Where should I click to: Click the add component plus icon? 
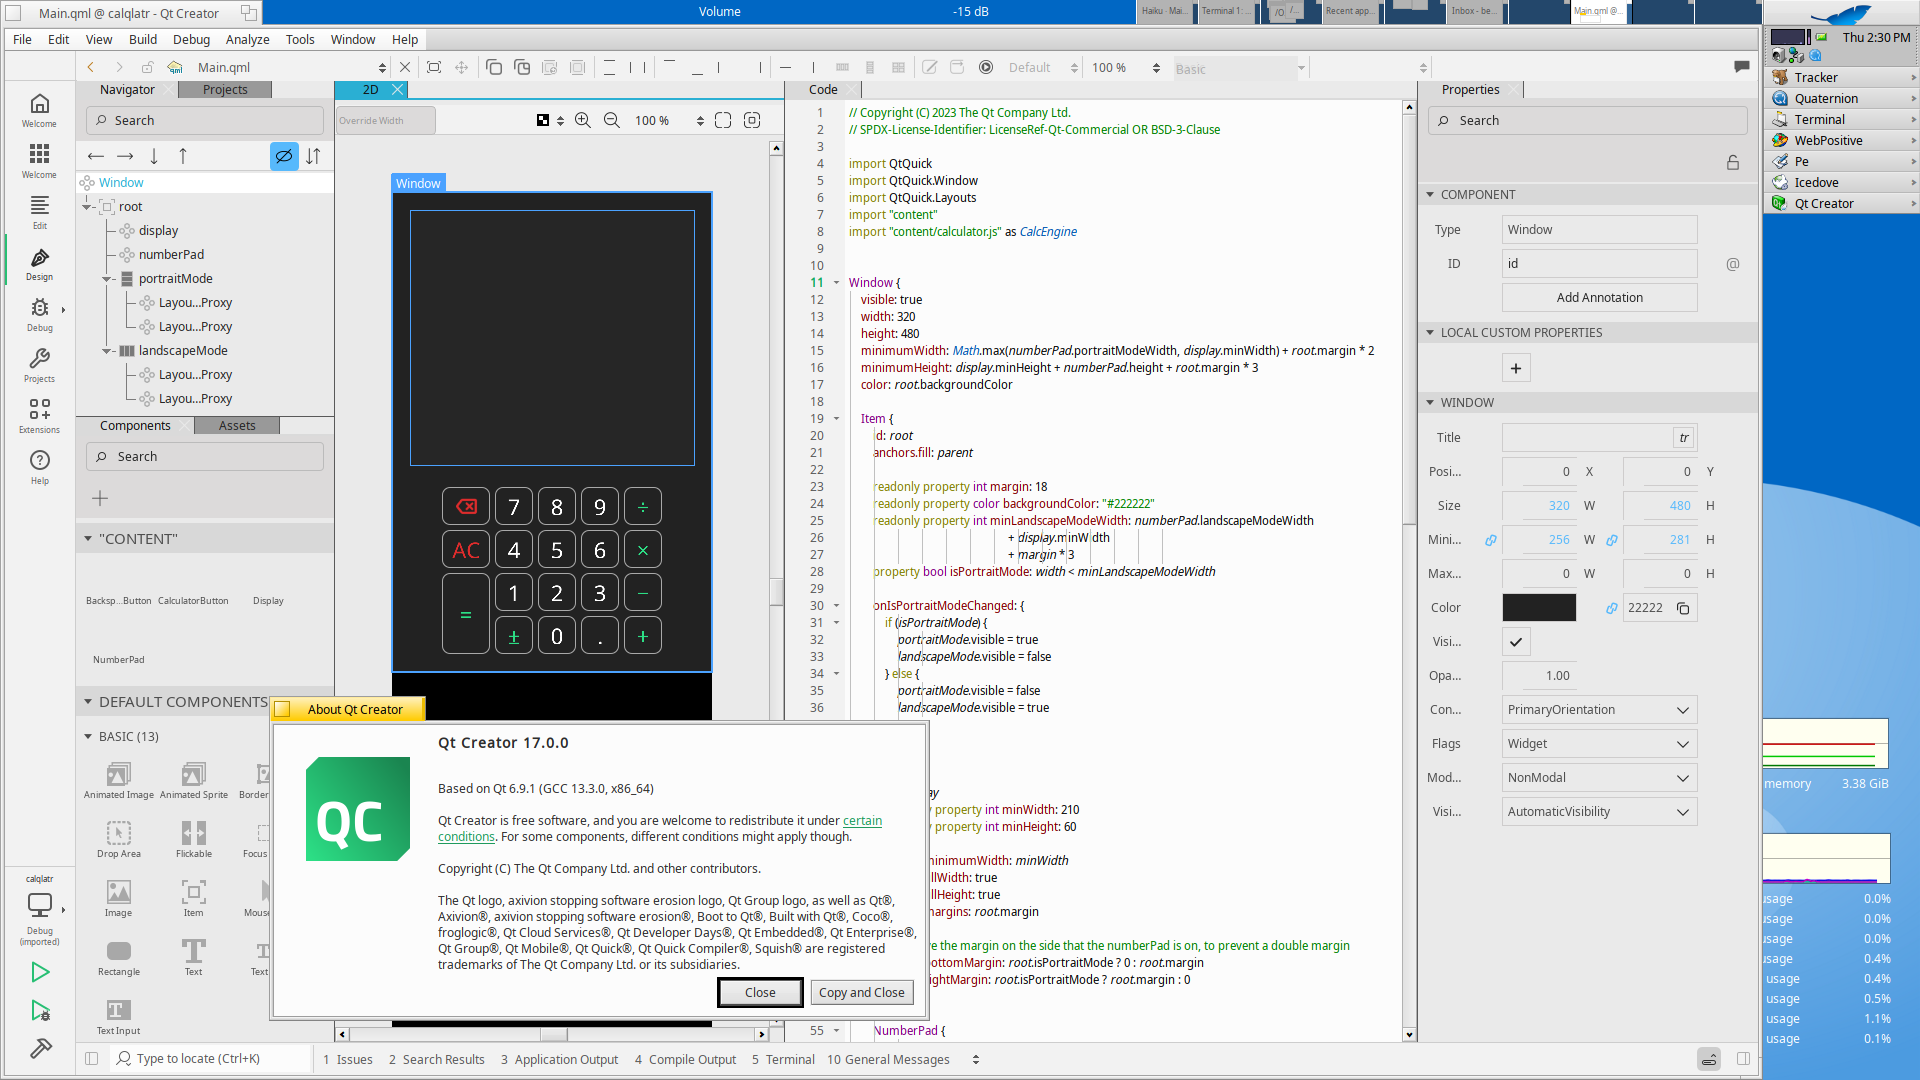[x=100, y=498]
